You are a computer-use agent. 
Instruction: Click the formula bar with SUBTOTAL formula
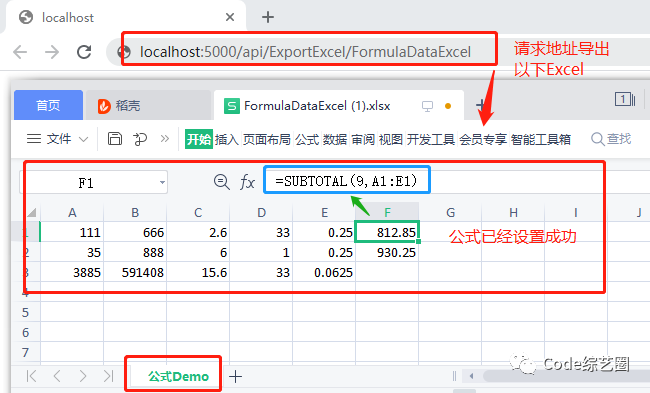[x=347, y=181]
